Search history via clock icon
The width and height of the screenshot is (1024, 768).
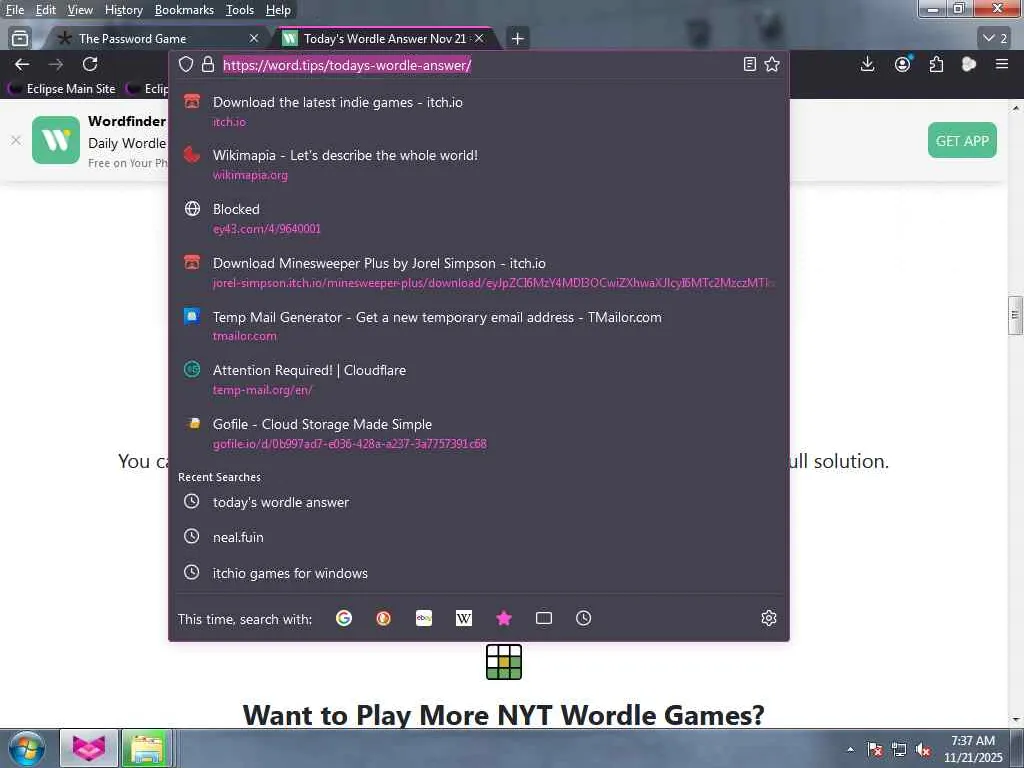click(583, 618)
